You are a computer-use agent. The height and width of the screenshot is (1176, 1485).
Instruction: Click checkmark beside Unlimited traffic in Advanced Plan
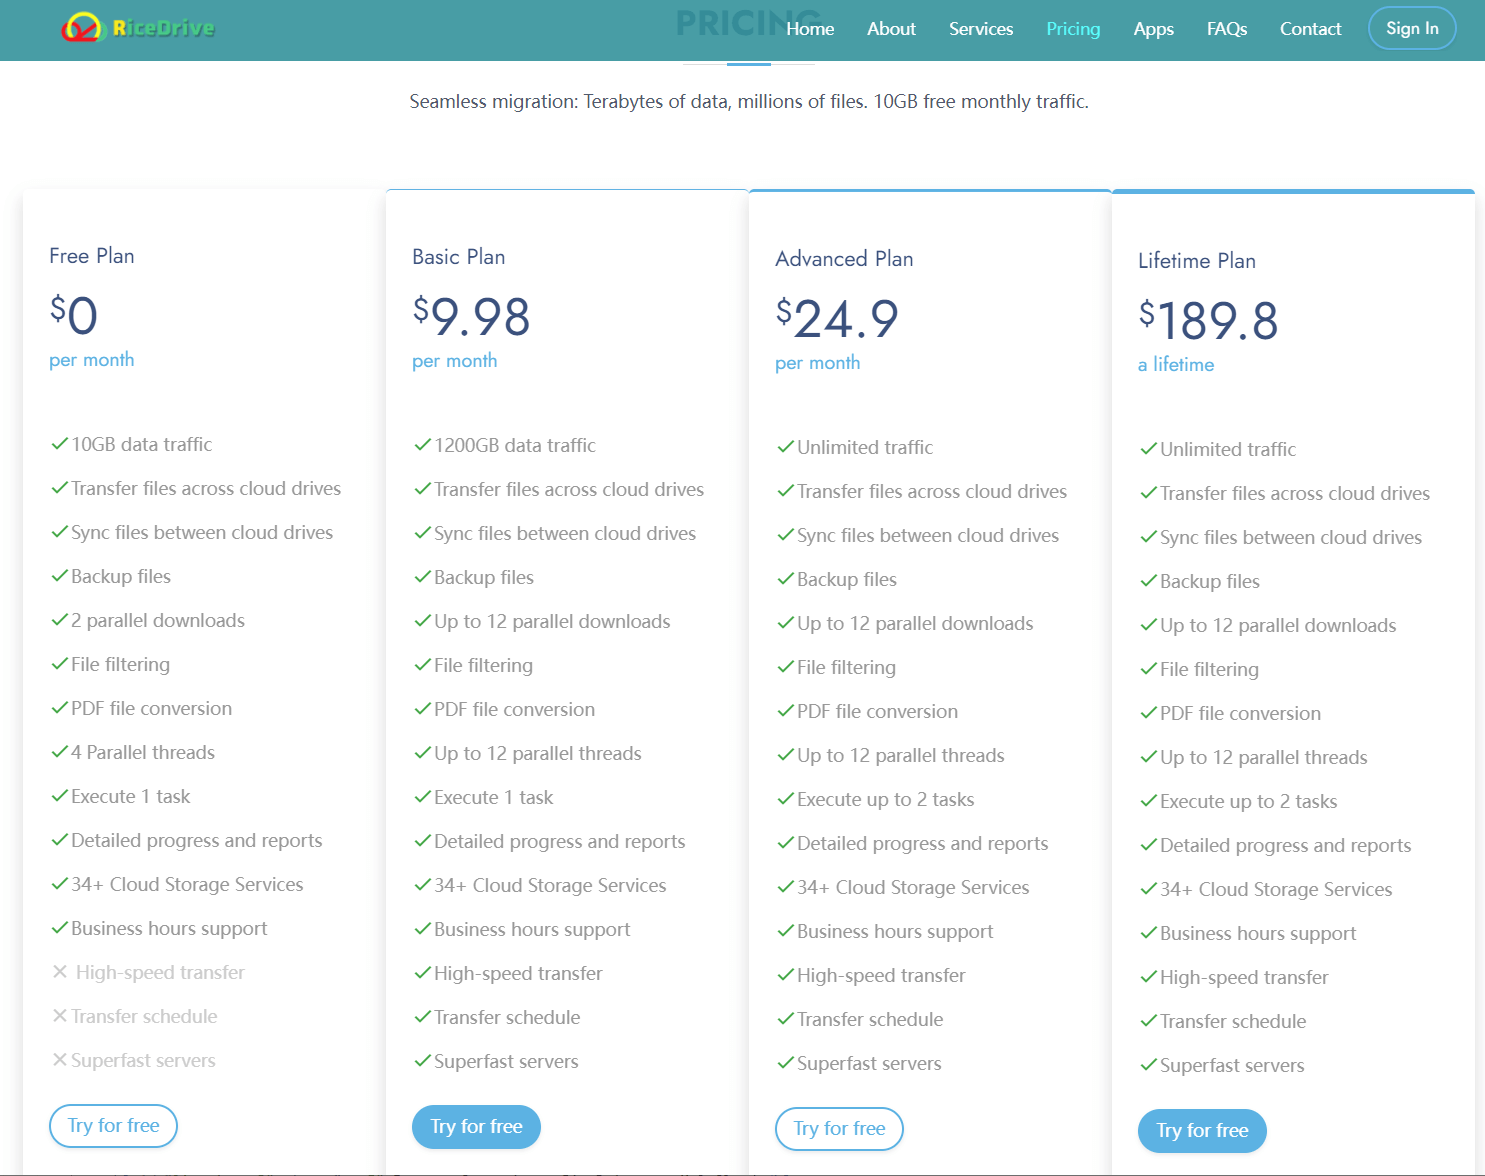click(x=786, y=447)
